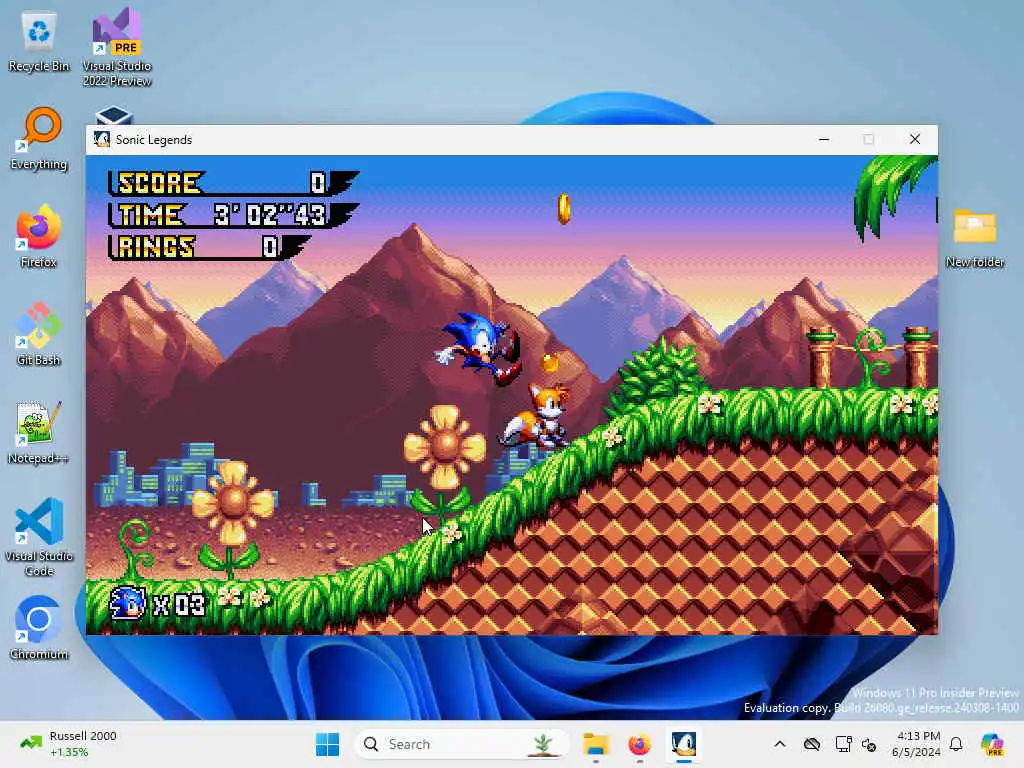Image resolution: width=1024 pixels, height=768 pixels.
Task: Click Tails character on the hillside
Action: point(536,416)
